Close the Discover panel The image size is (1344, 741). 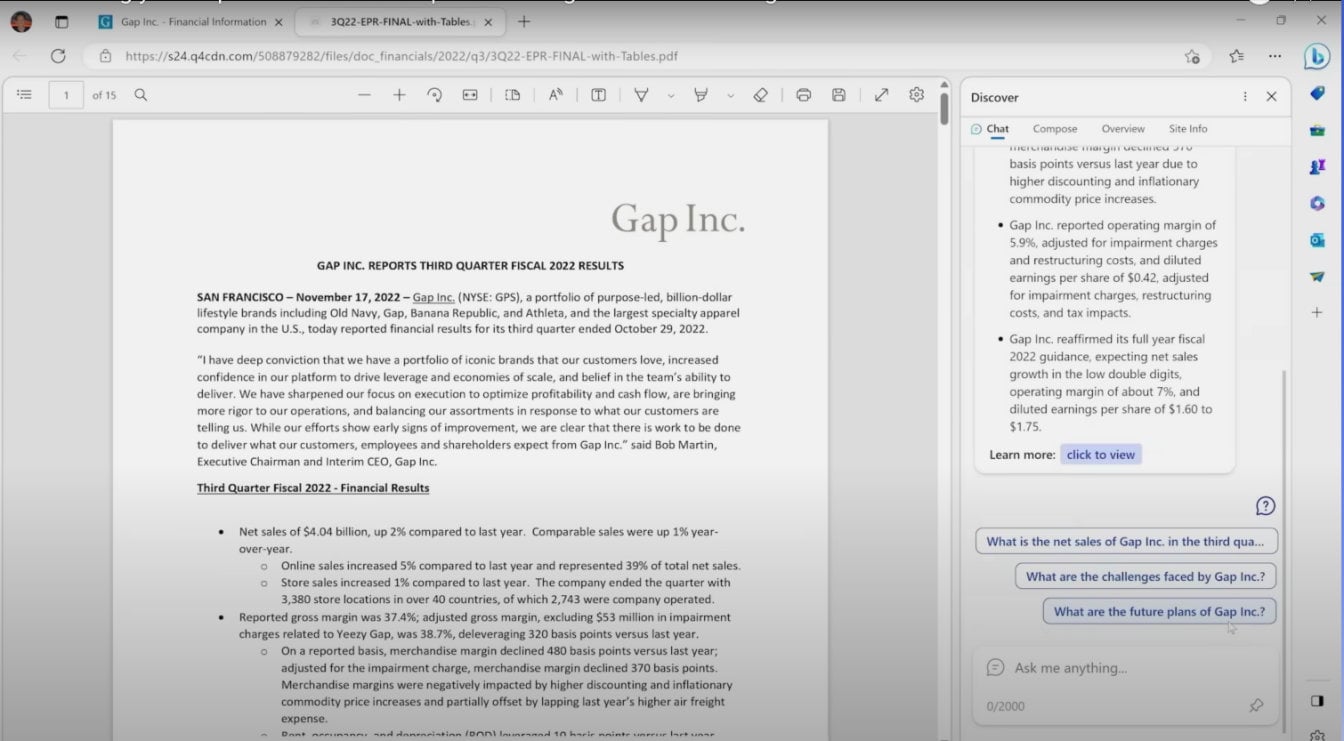coord(1271,97)
